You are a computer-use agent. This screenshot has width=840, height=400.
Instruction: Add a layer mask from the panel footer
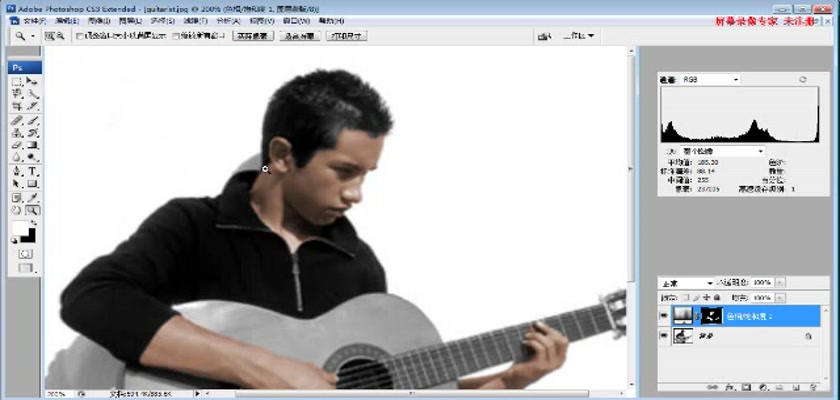746,387
